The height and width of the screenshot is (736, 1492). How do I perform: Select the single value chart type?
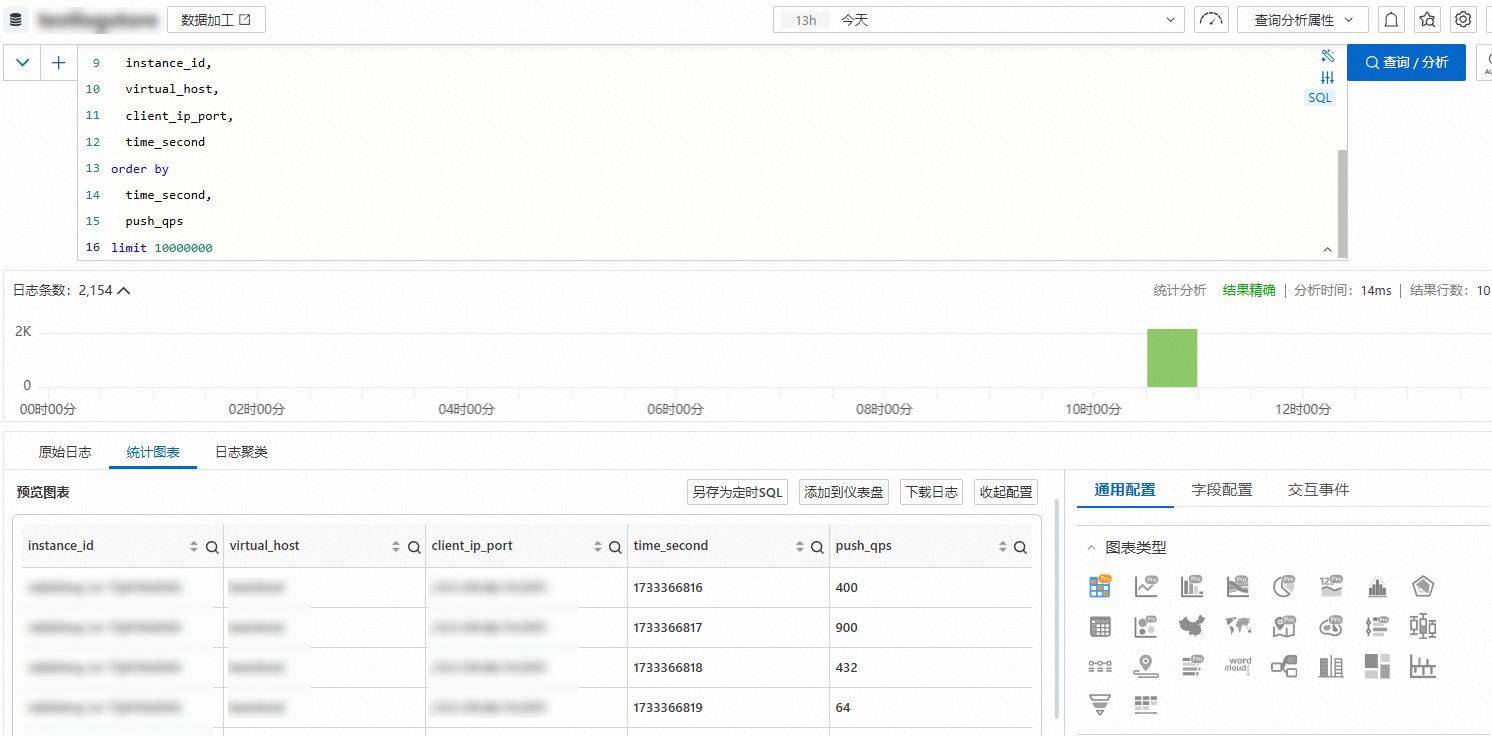[x=1331, y=587]
